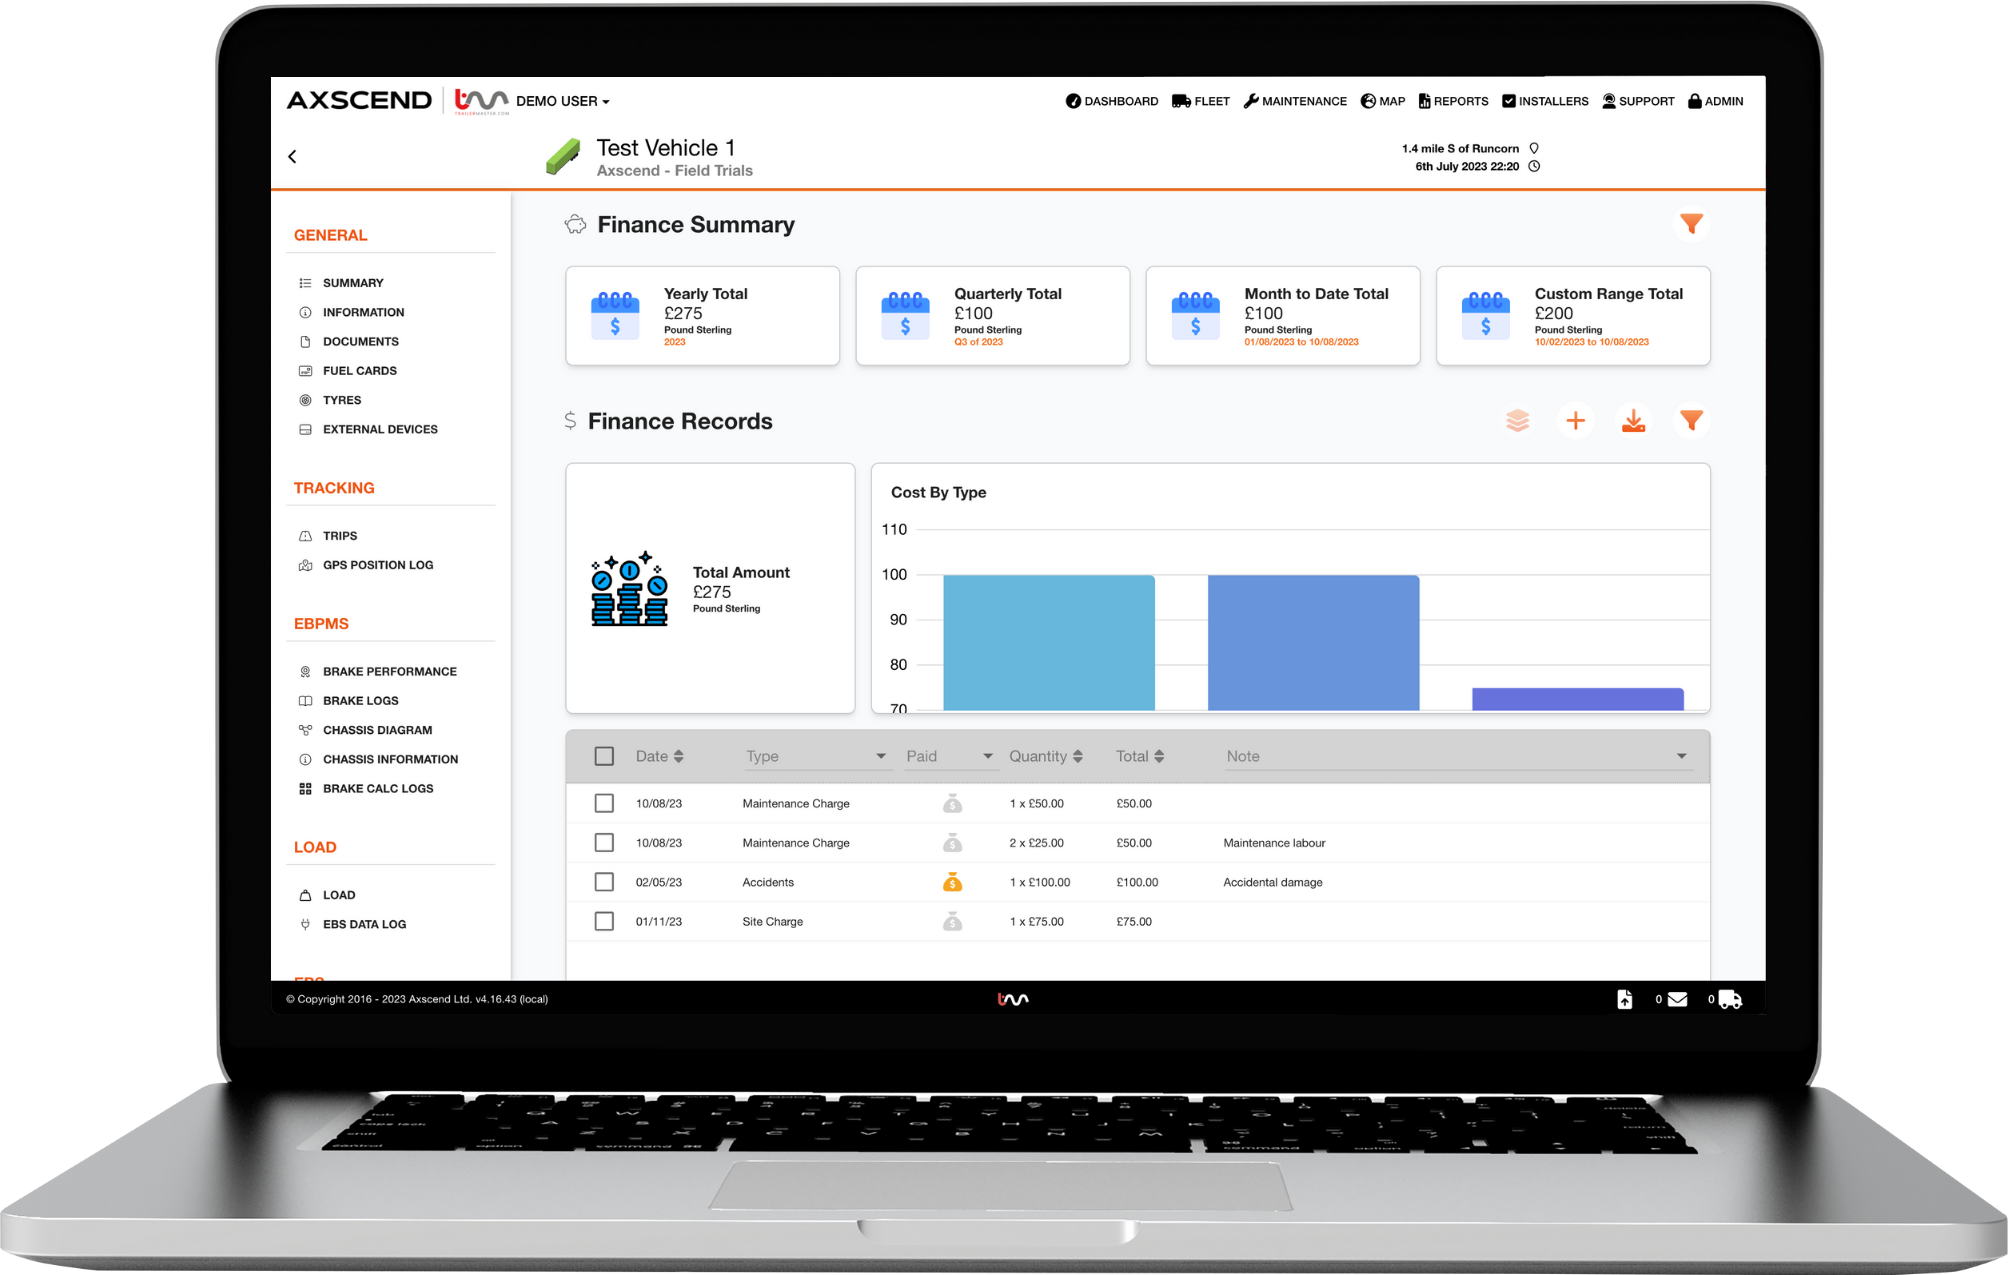2008x1275 pixels.
Task: Check the first Maintenance Charge row checkbox
Action: (603, 802)
